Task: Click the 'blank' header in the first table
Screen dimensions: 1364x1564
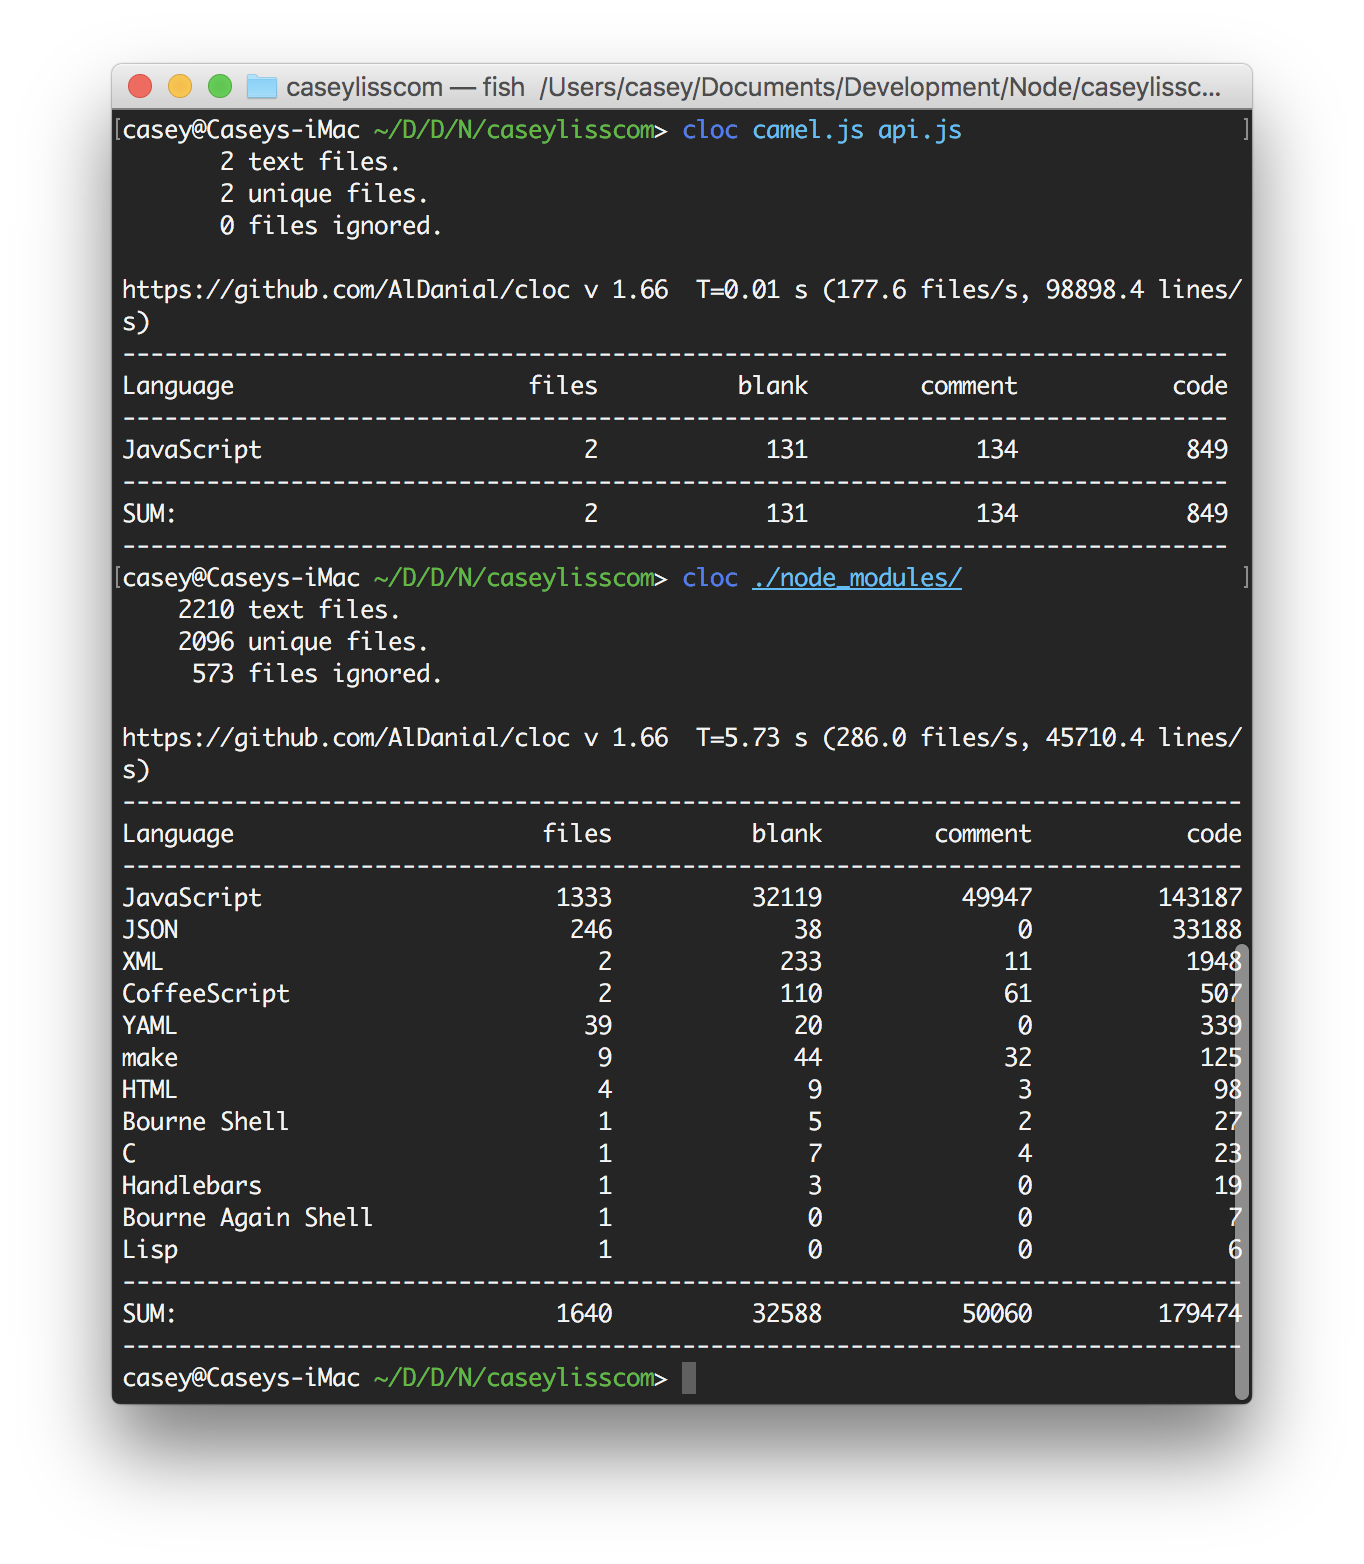Action: pos(773,386)
